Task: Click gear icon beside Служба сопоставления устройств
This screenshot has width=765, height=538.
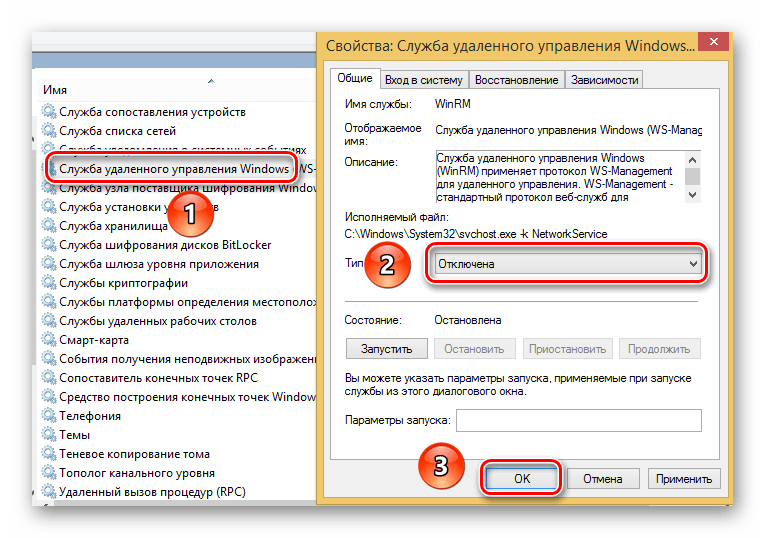Action: [x=49, y=111]
